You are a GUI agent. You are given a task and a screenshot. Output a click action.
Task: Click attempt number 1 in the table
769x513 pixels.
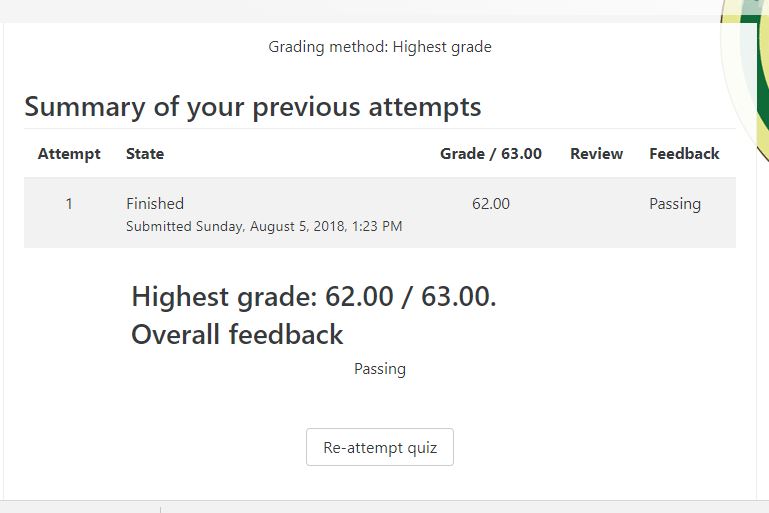[69, 204]
